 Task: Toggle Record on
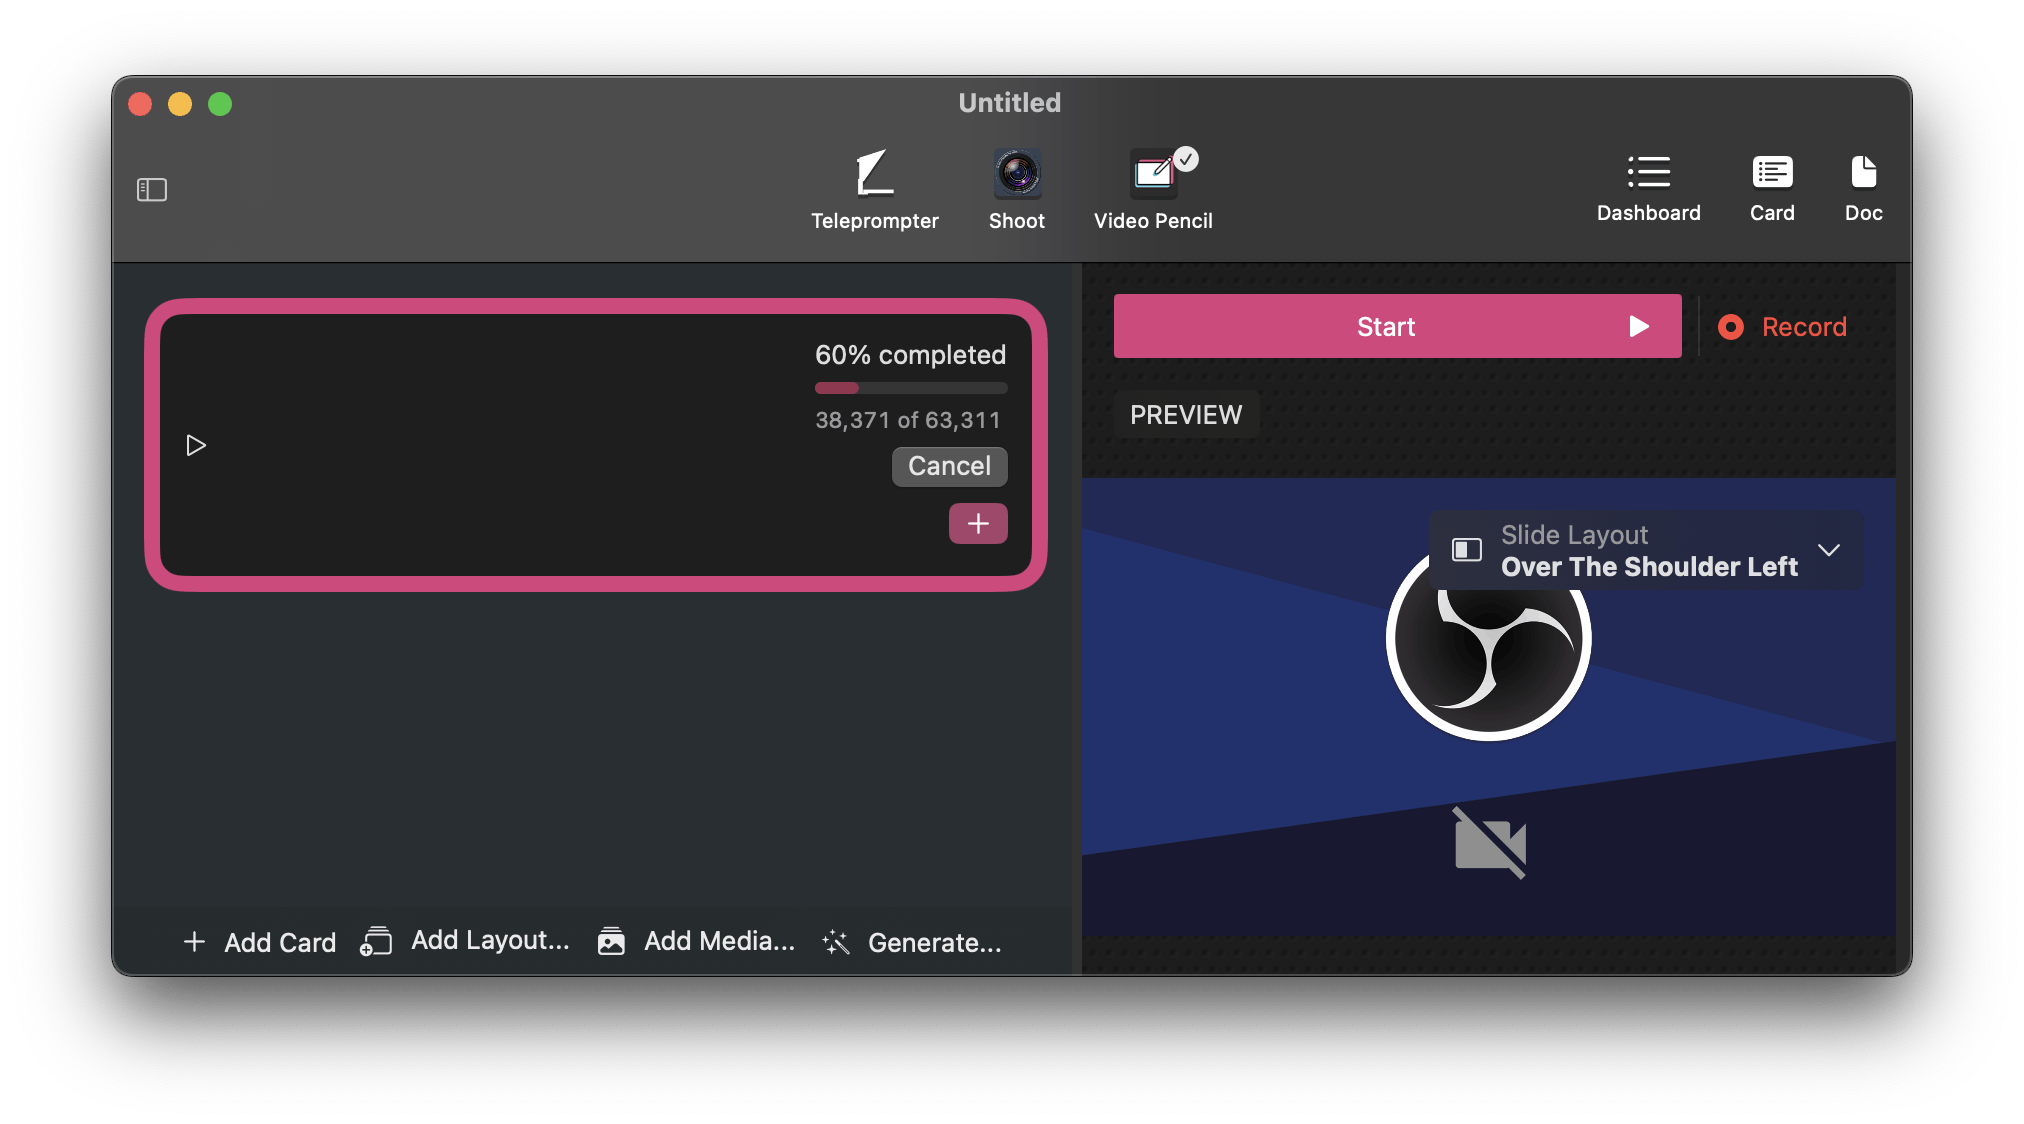tap(1782, 327)
